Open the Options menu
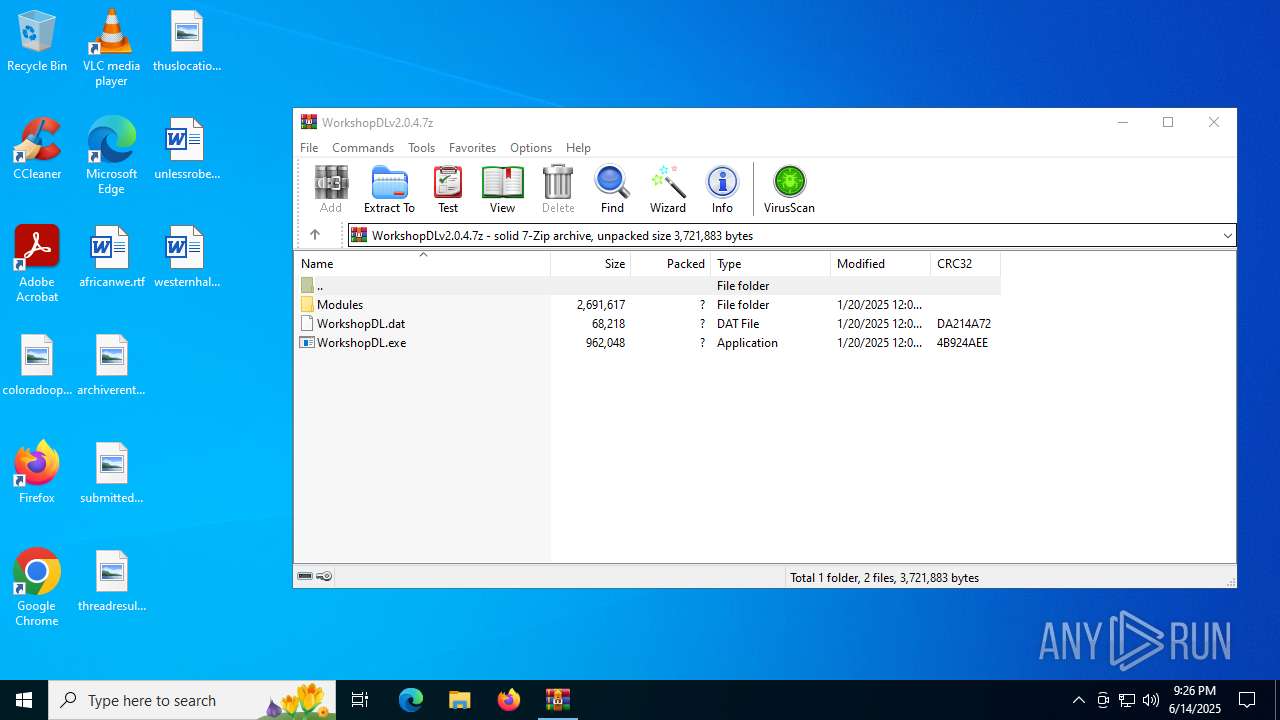 click(x=531, y=147)
